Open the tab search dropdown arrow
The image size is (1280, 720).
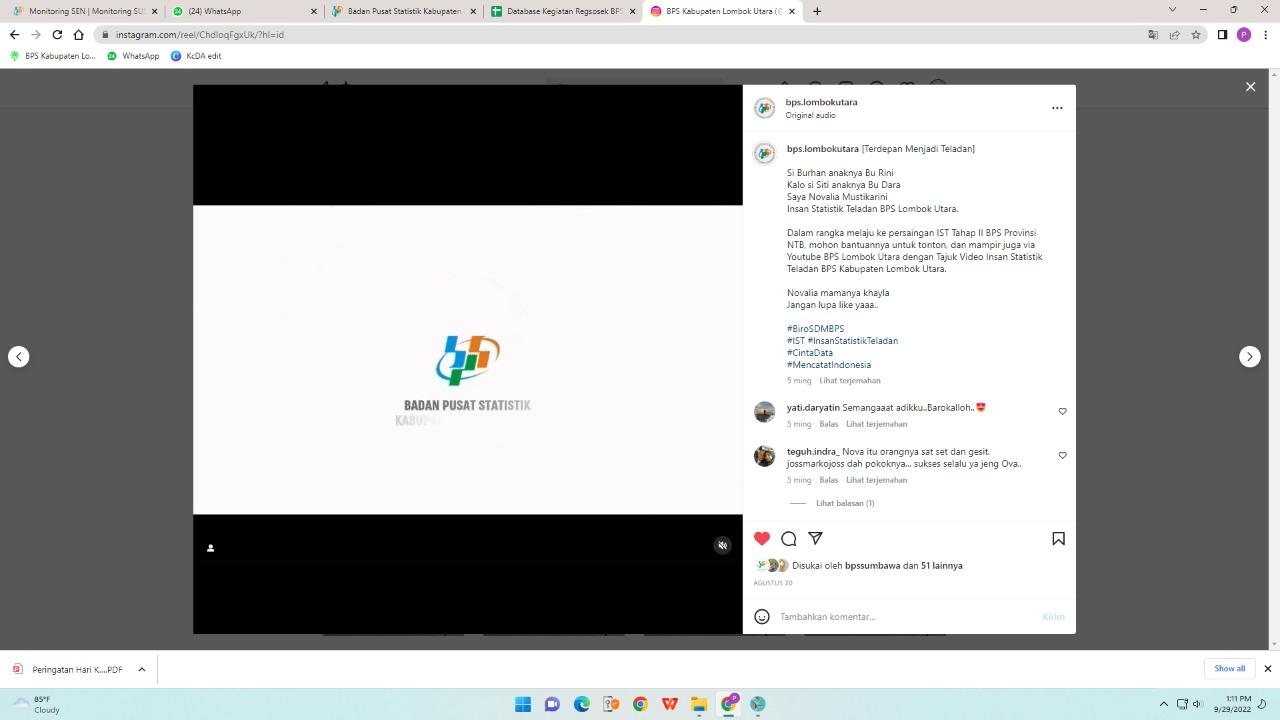click(1172, 10)
